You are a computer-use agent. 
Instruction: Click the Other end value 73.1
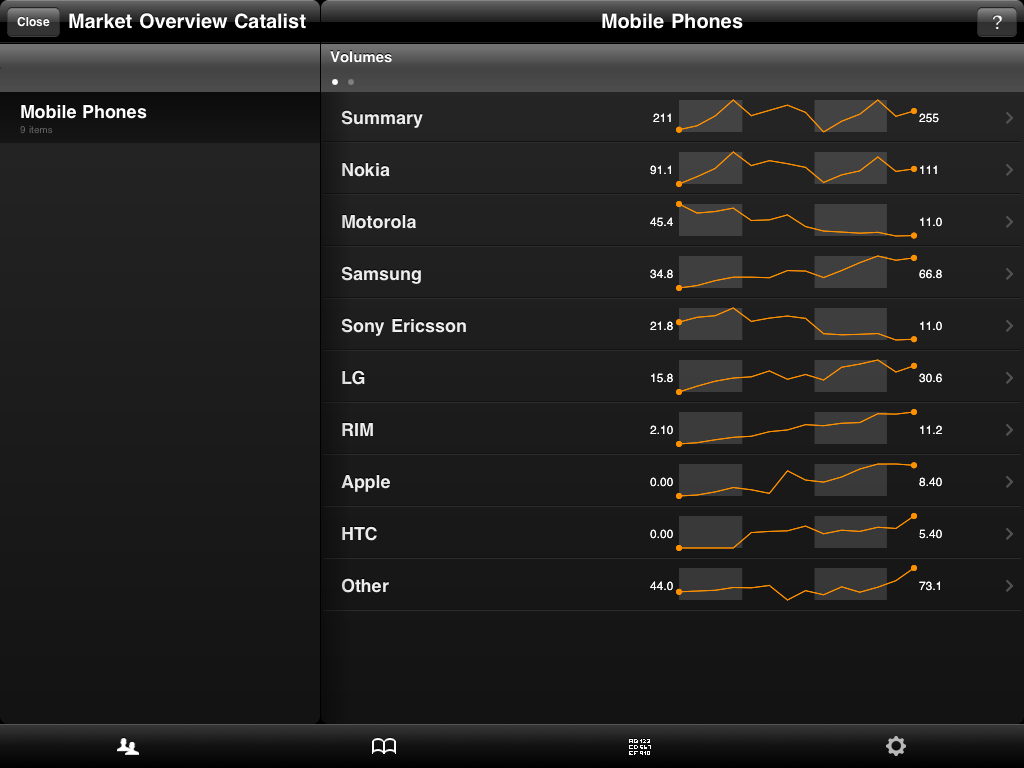coord(930,586)
